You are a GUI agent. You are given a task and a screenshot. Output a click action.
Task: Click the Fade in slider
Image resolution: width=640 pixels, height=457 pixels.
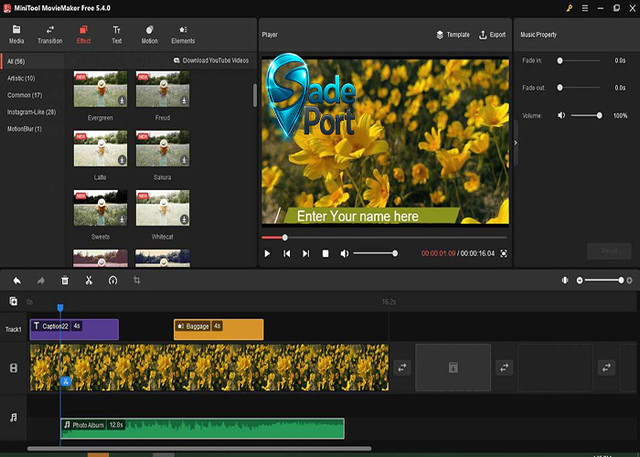click(x=579, y=60)
